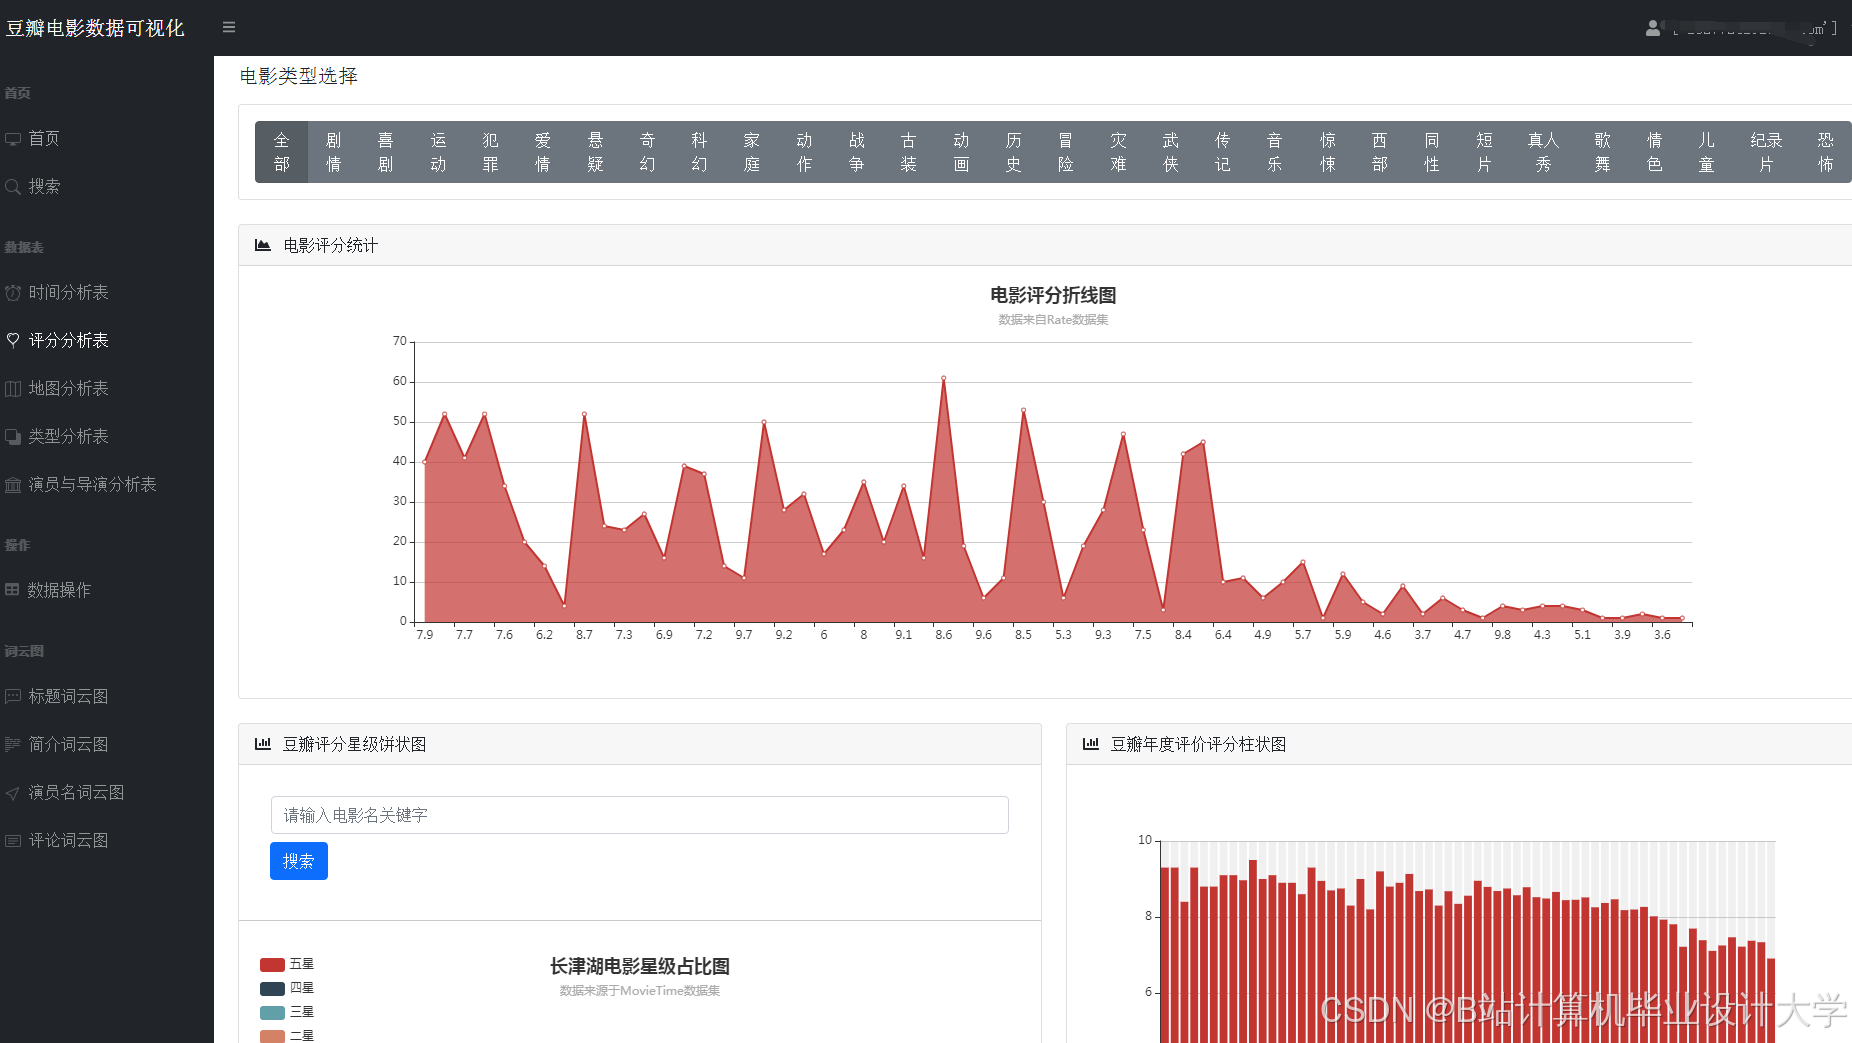Screen dimensions: 1852x1043
Task: Select the 犯罪 movie type
Action: click(x=490, y=152)
